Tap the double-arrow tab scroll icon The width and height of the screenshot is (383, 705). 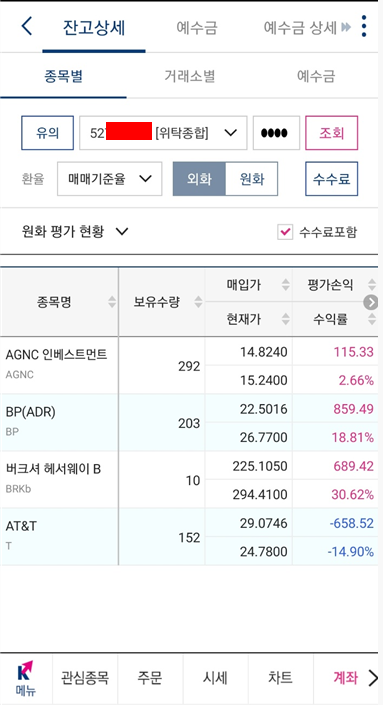coord(346,28)
